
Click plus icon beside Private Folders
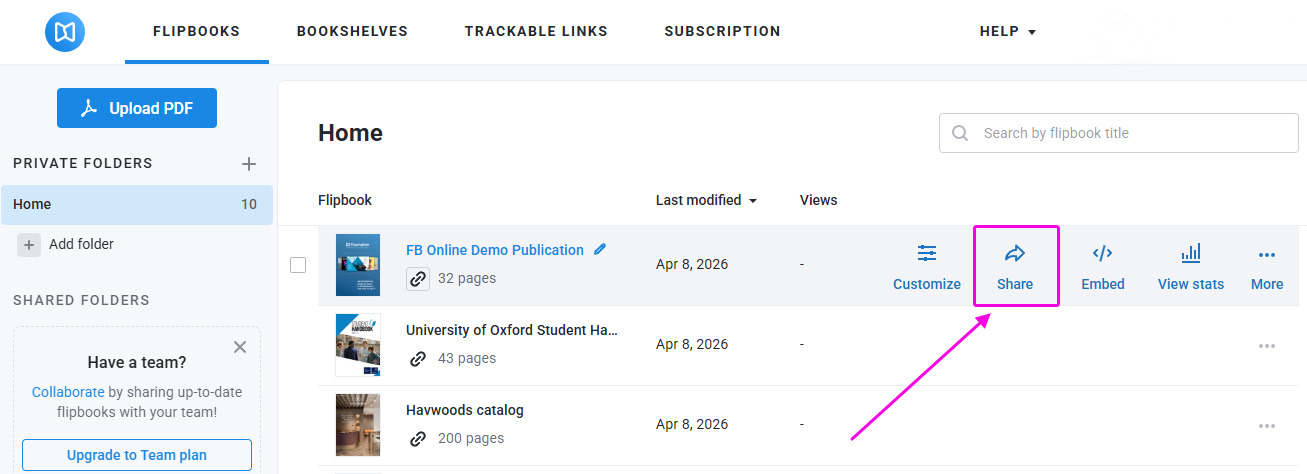click(249, 164)
